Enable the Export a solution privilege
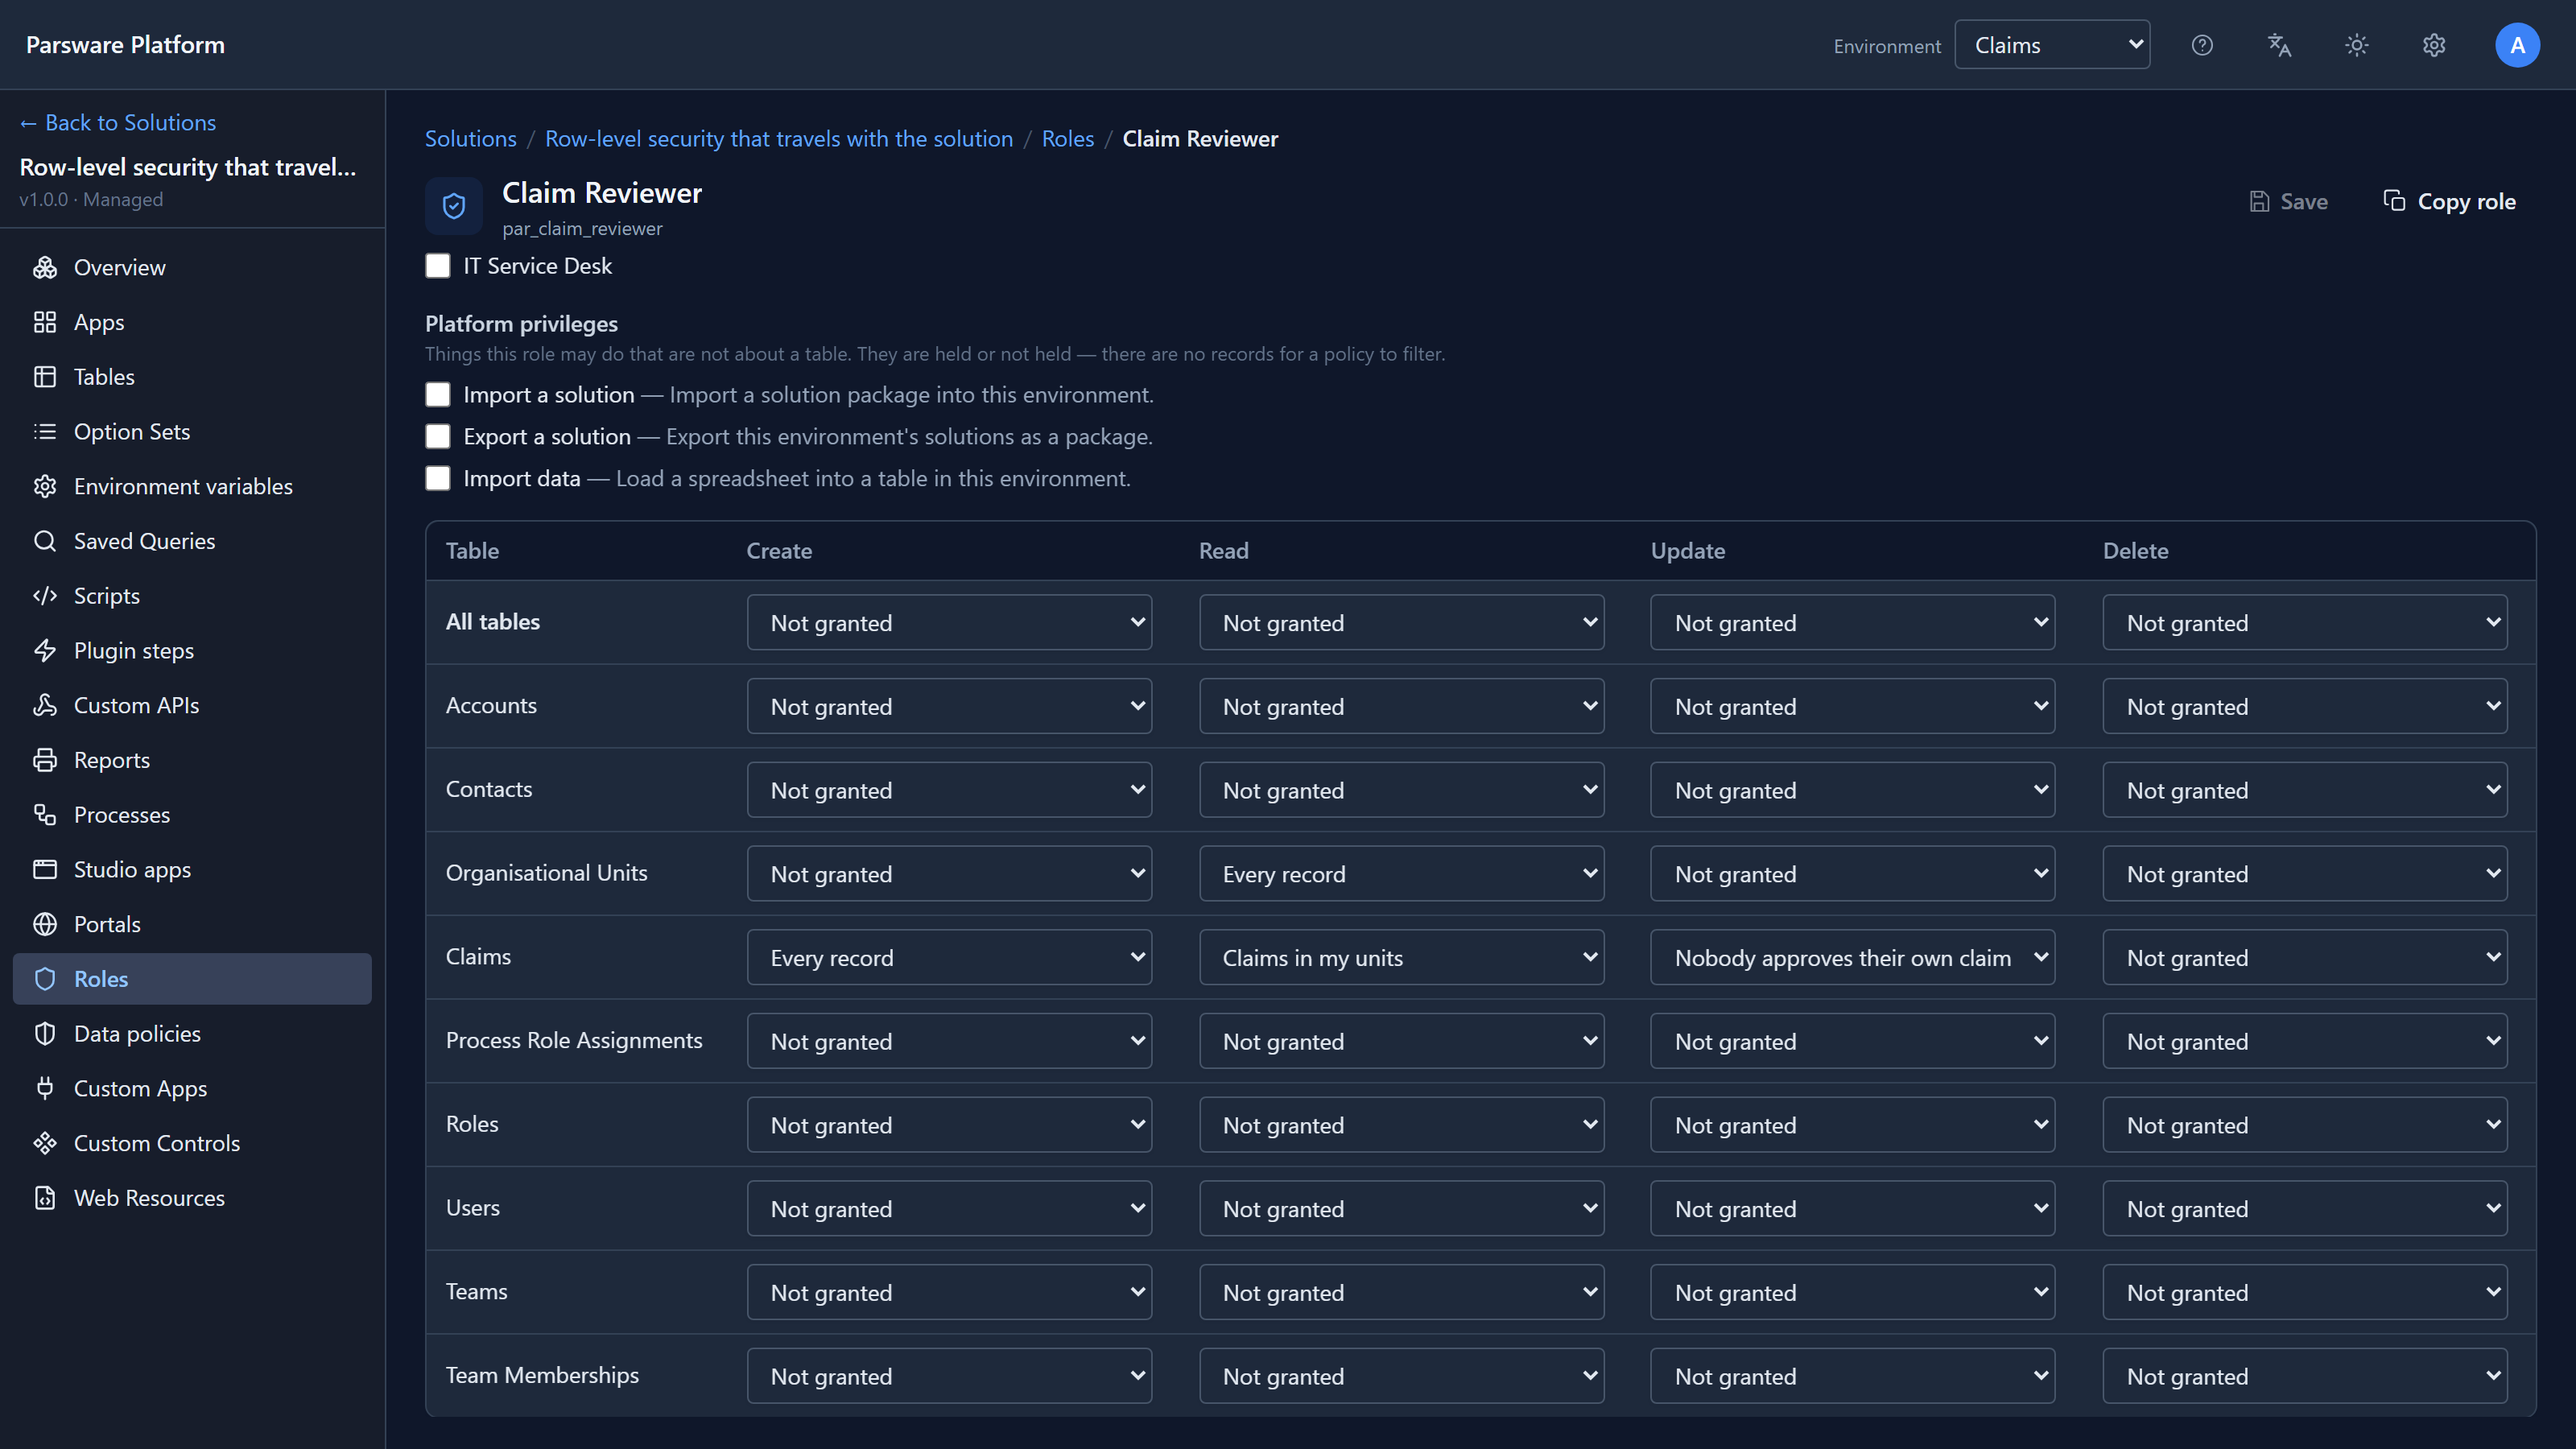Image resolution: width=2576 pixels, height=1449 pixels. pos(438,437)
